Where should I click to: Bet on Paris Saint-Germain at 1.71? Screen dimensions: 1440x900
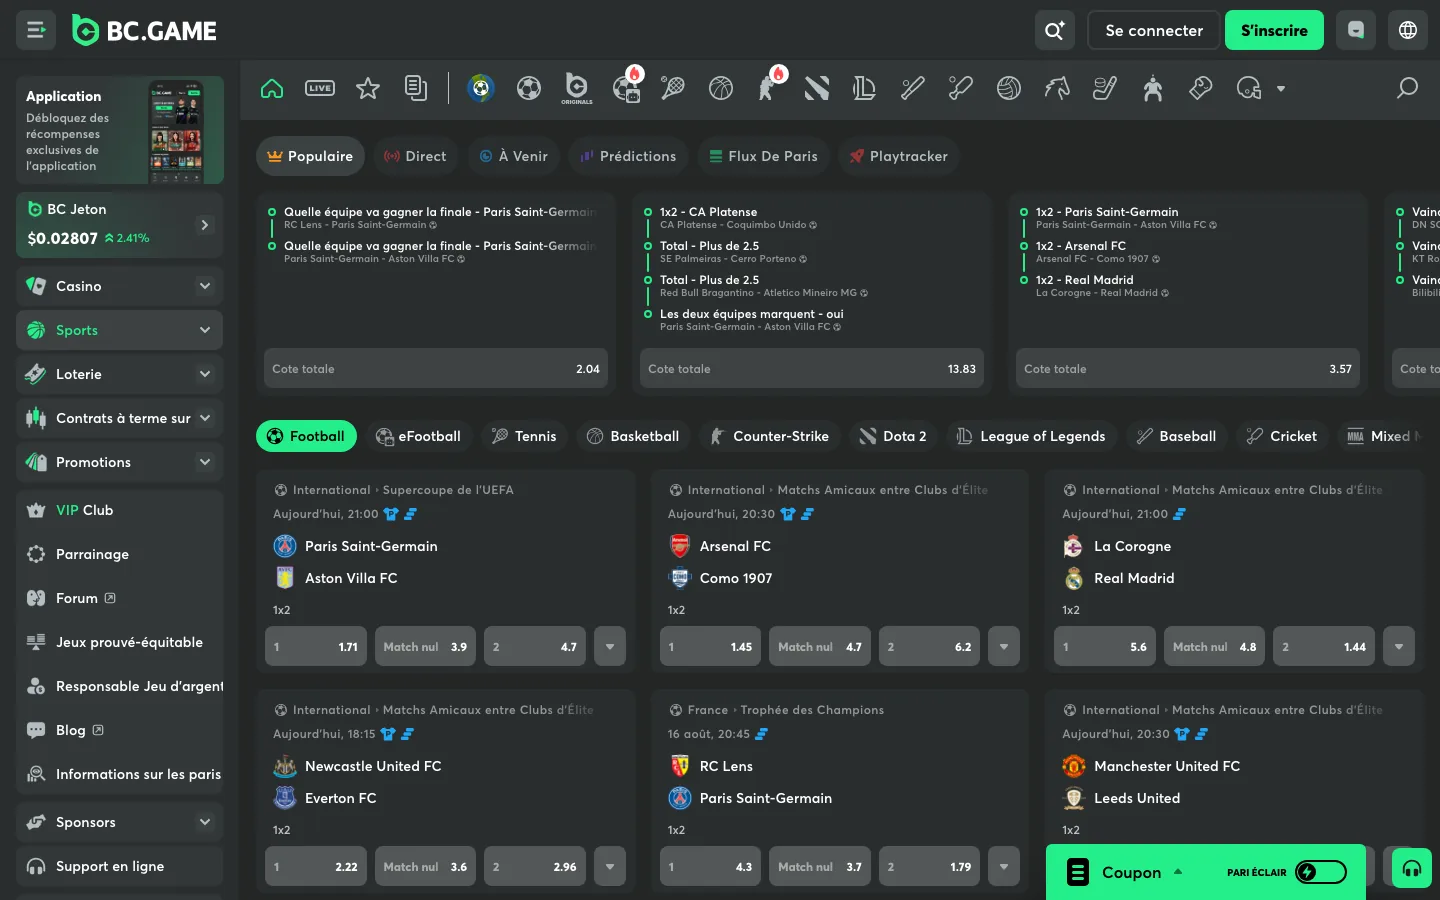click(x=316, y=647)
